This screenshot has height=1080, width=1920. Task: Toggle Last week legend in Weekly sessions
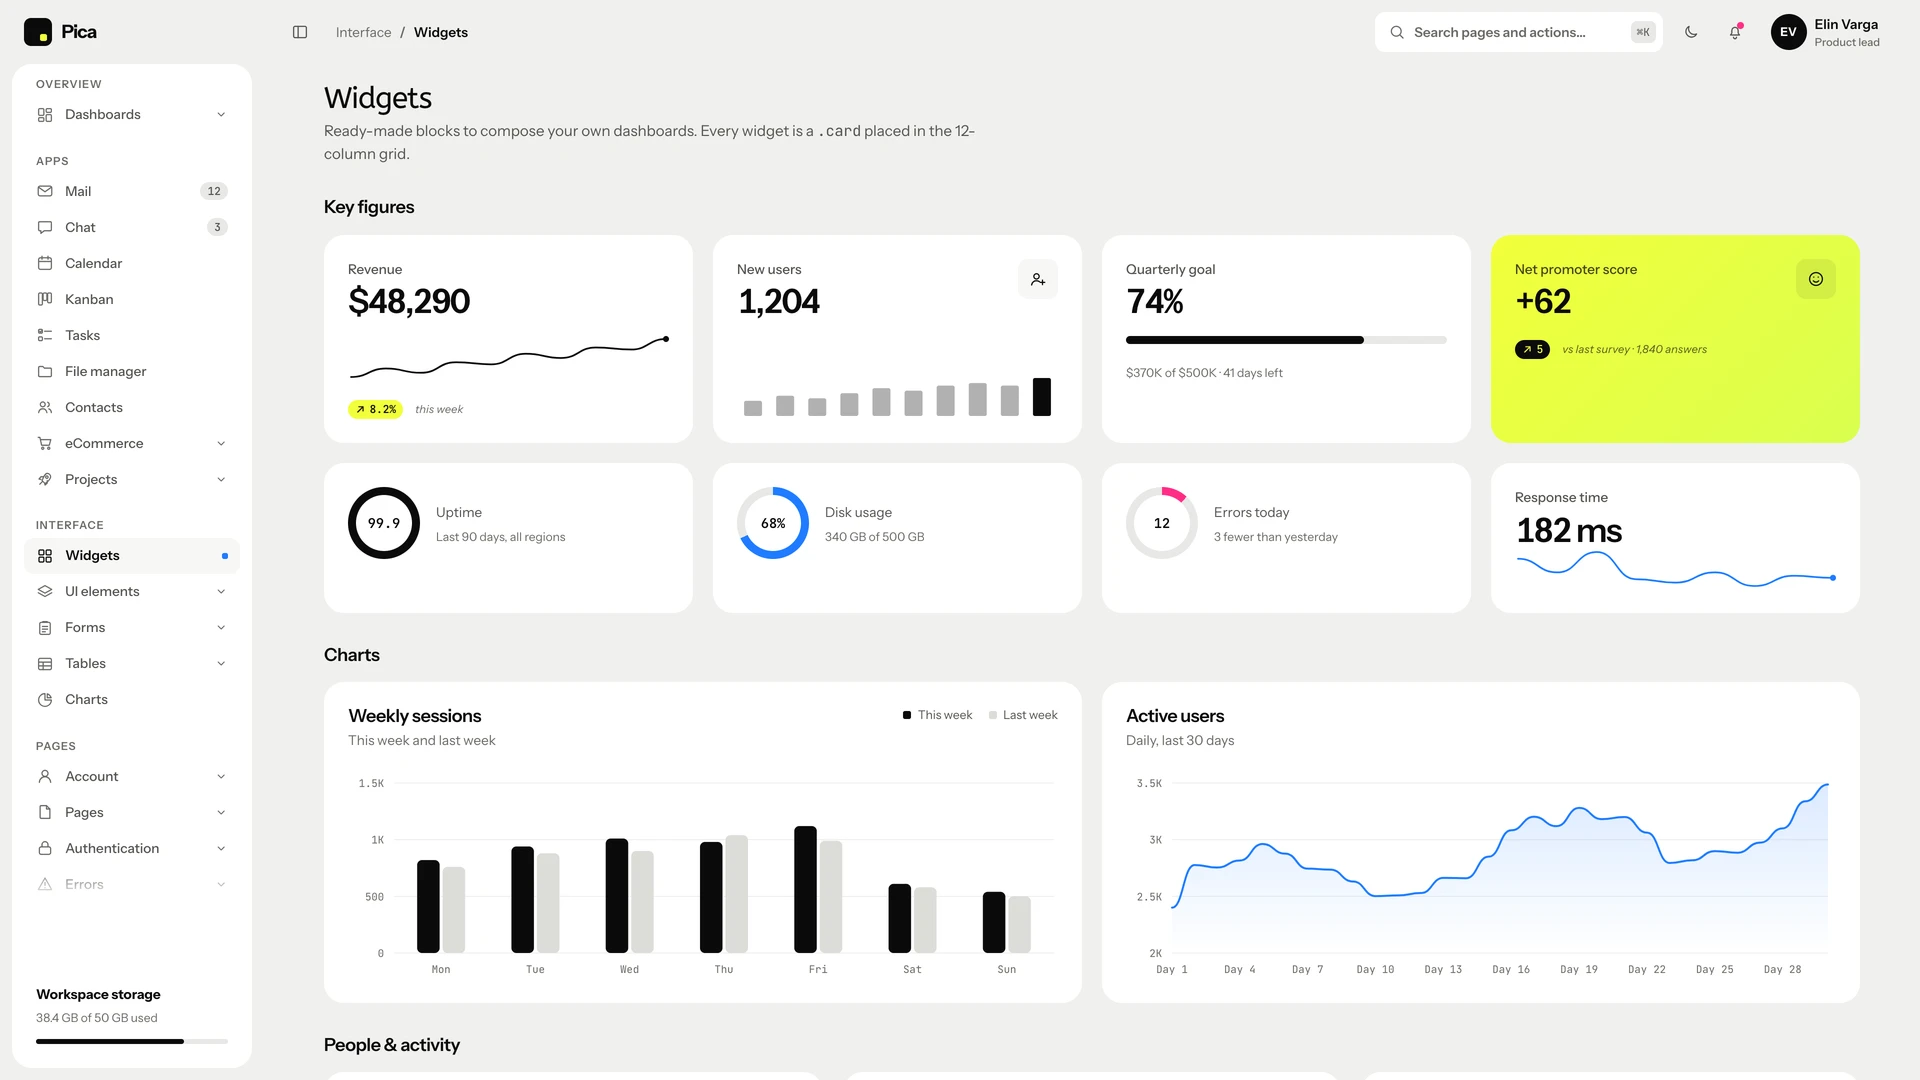click(x=1023, y=715)
